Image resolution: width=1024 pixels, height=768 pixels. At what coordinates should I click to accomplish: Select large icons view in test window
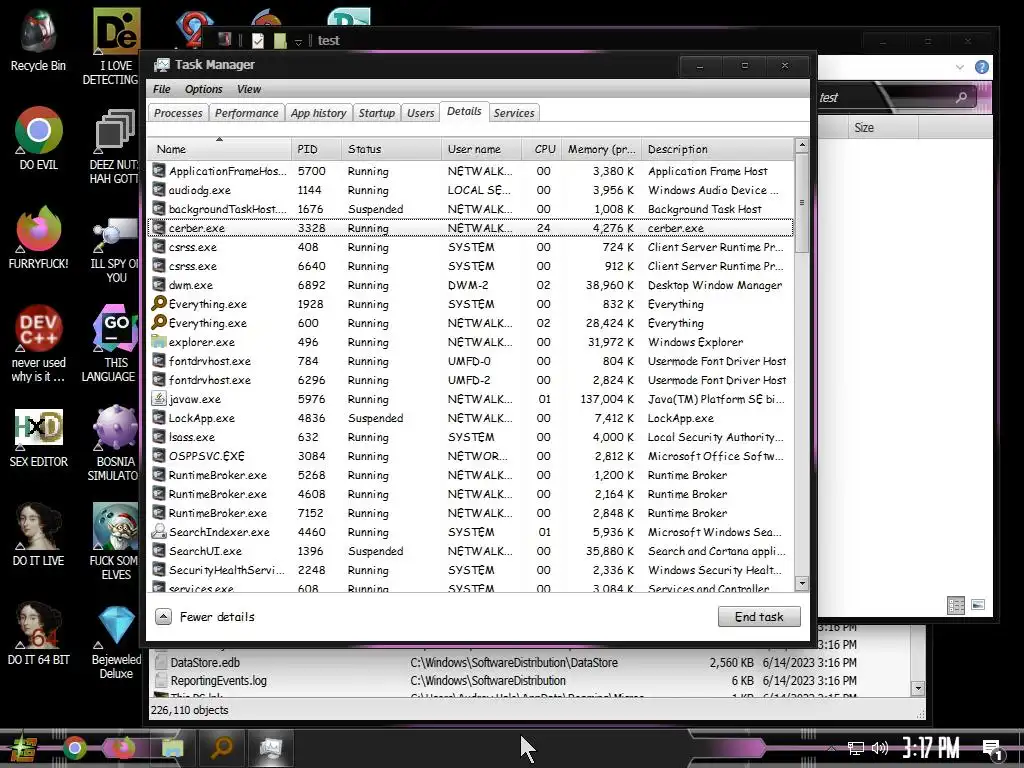coord(978,605)
